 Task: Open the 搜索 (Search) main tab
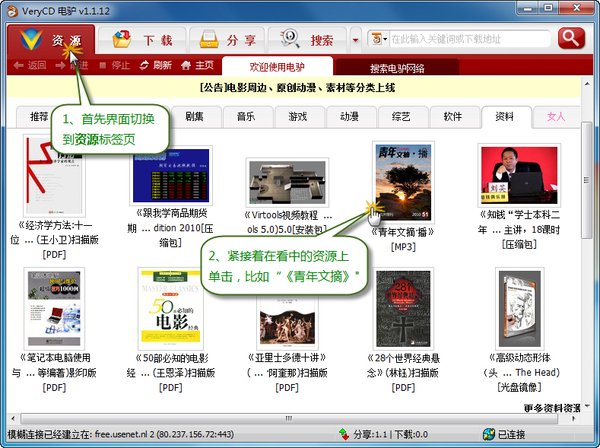(x=307, y=40)
